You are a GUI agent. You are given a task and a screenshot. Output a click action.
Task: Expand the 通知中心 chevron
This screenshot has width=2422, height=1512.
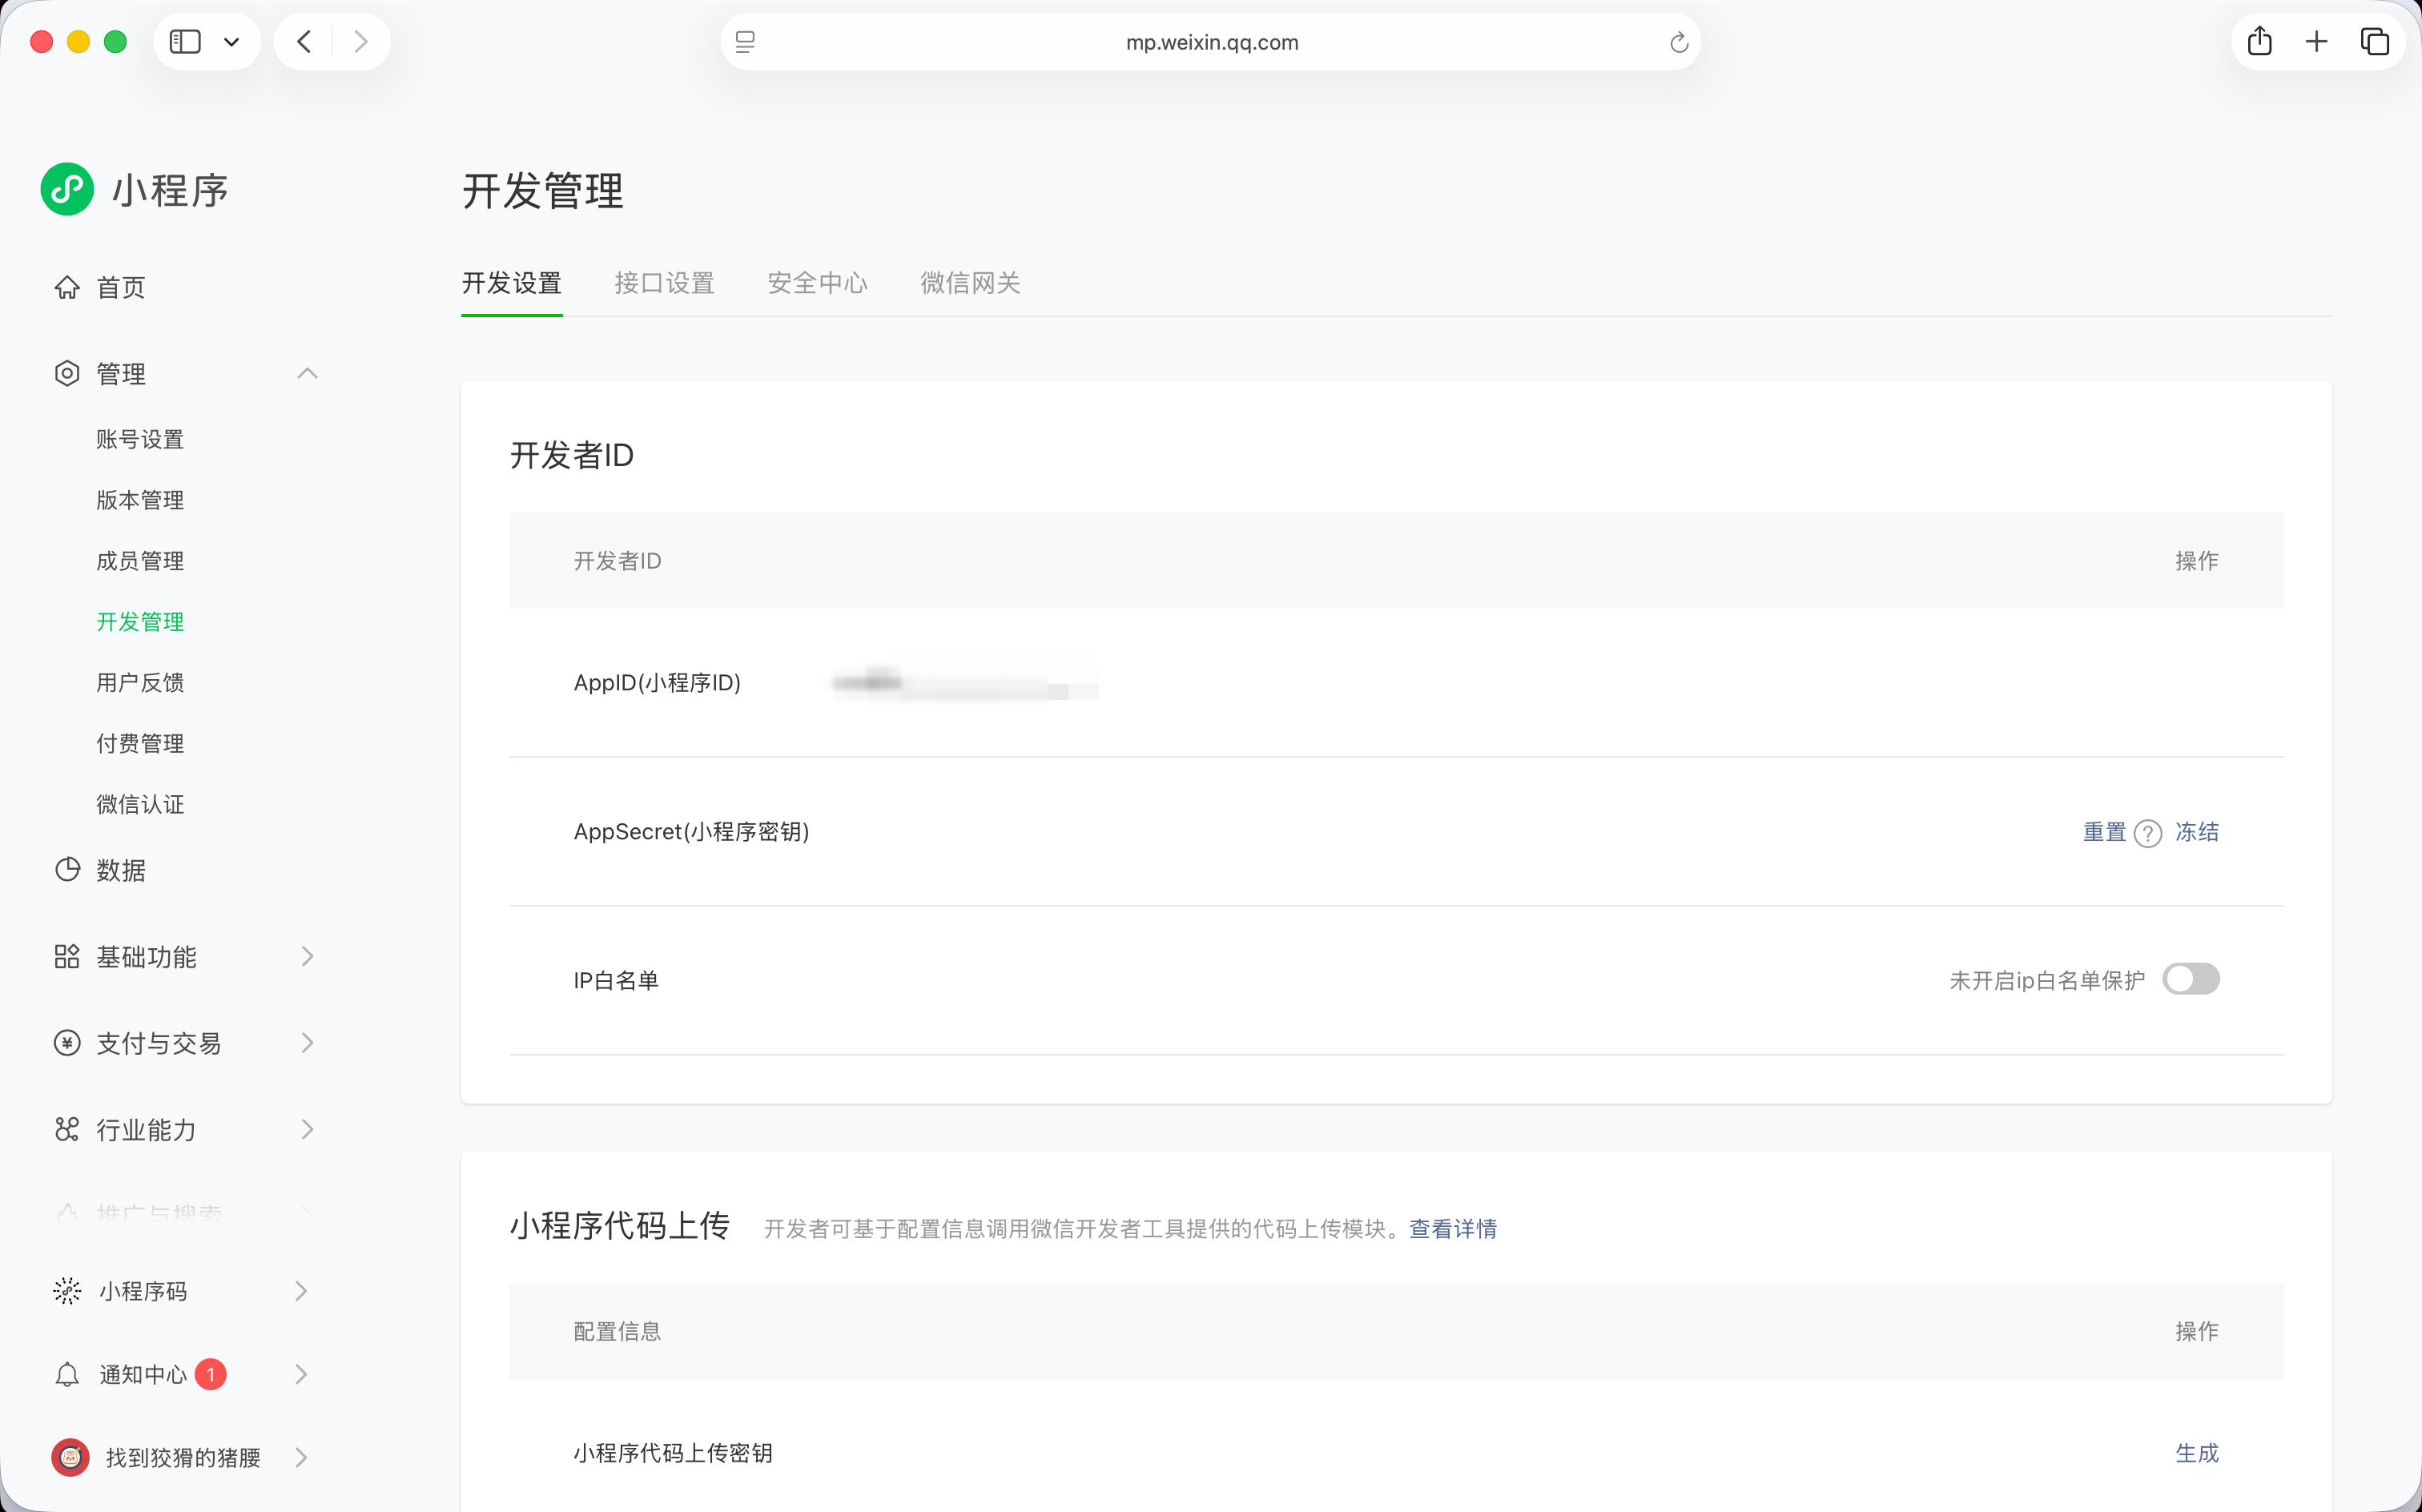(301, 1375)
